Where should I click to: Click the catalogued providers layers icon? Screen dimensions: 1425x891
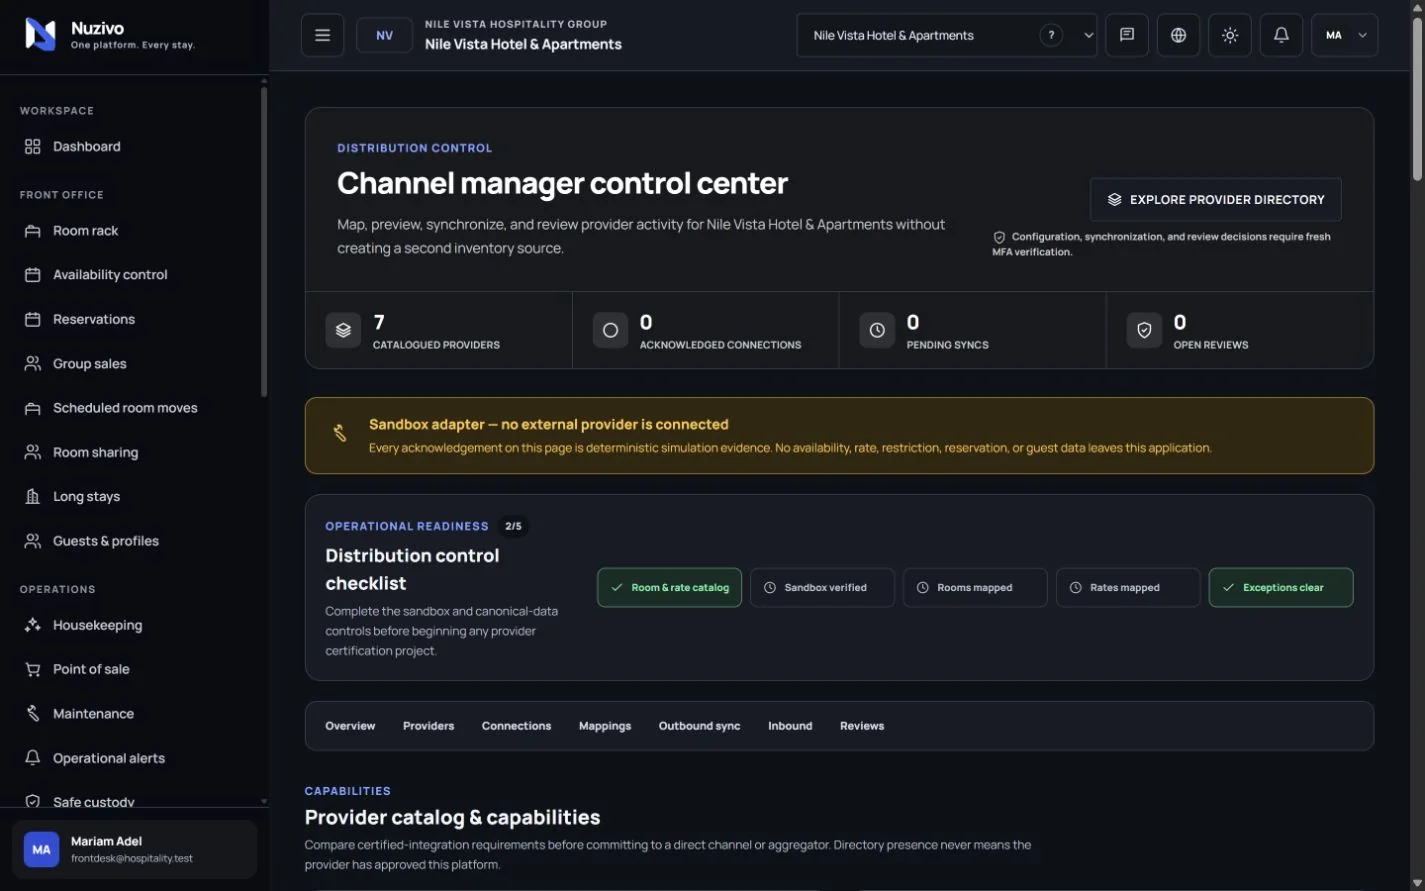coord(343,330)
